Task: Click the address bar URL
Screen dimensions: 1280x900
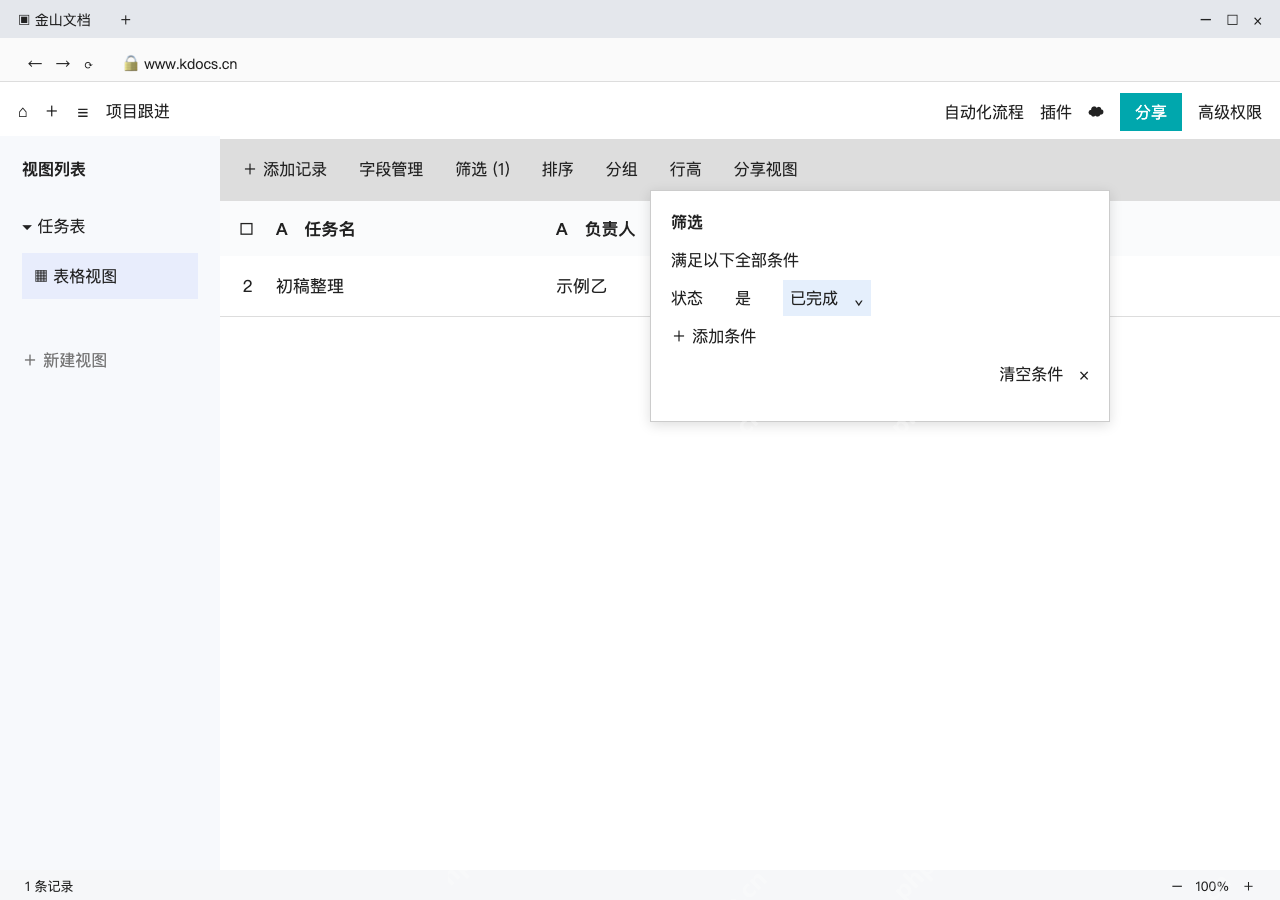Action: (190, 64)
